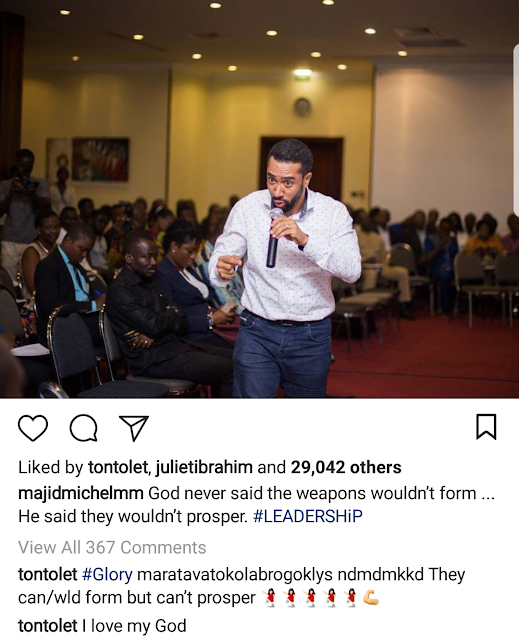This screenshot has width=519, height=640.
Task: Tap the post photo of speaker
Action: pyautogui.click(x=260, y=199)
